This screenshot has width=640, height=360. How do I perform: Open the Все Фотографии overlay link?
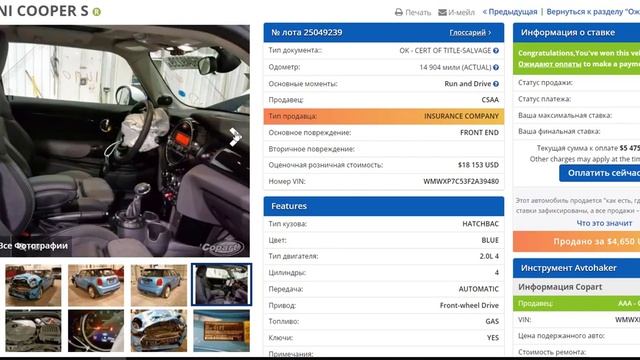[33, 246]
